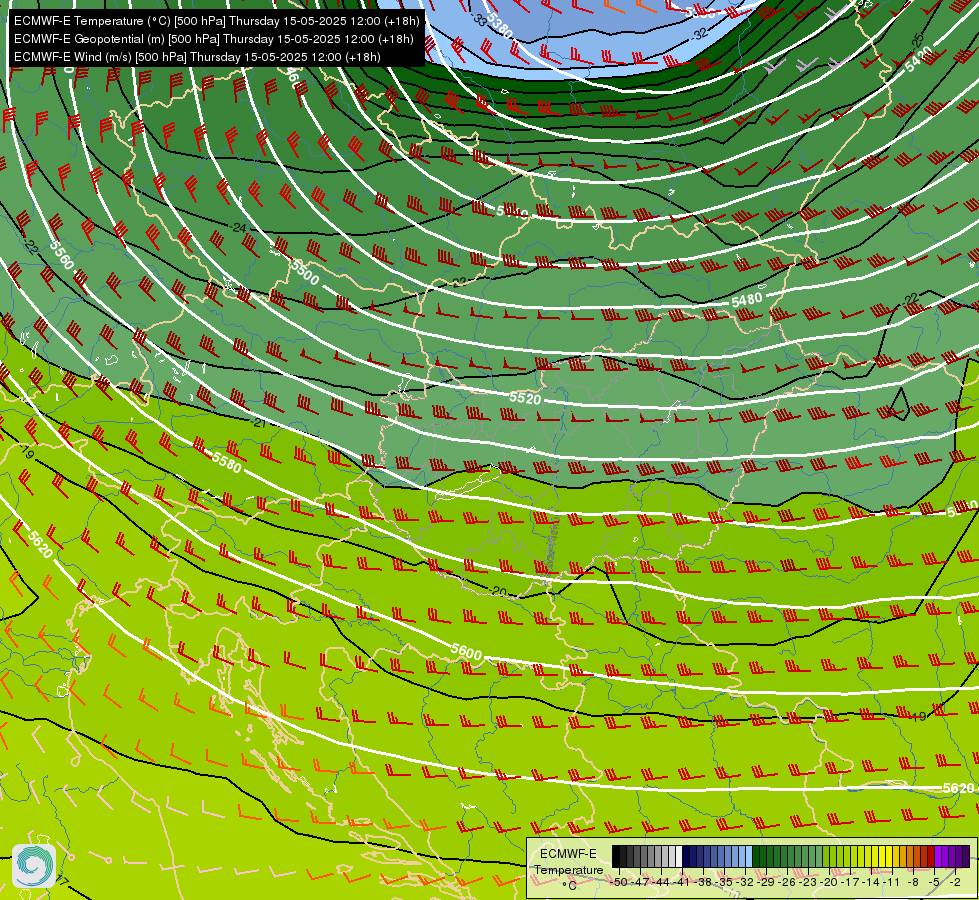Click the 5520 geopotential contour label
This screenshot has height=900, width=979.
click(524, 398)
